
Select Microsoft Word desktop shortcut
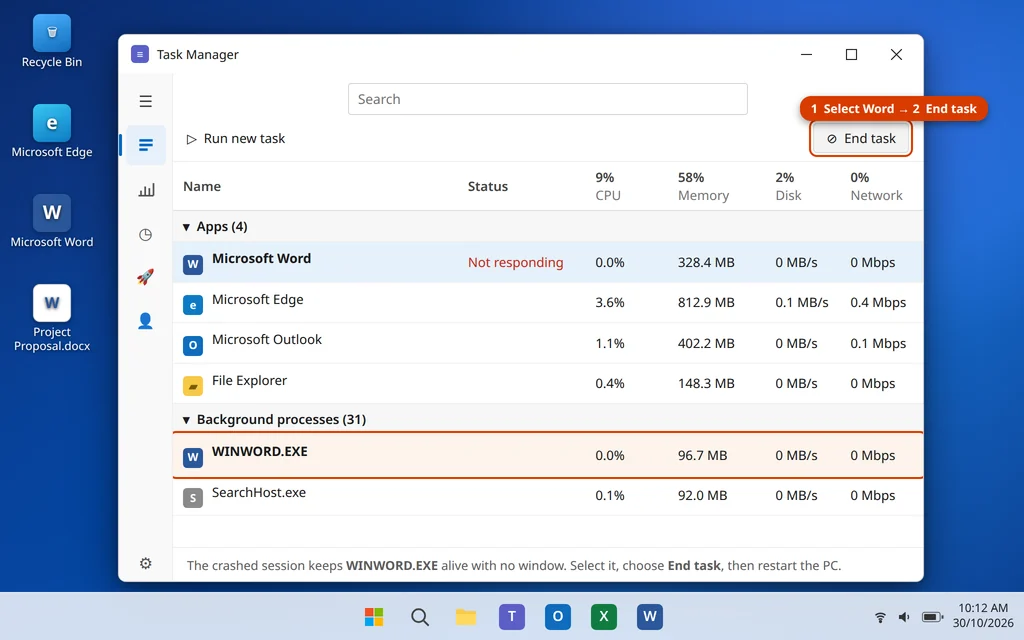52,221
